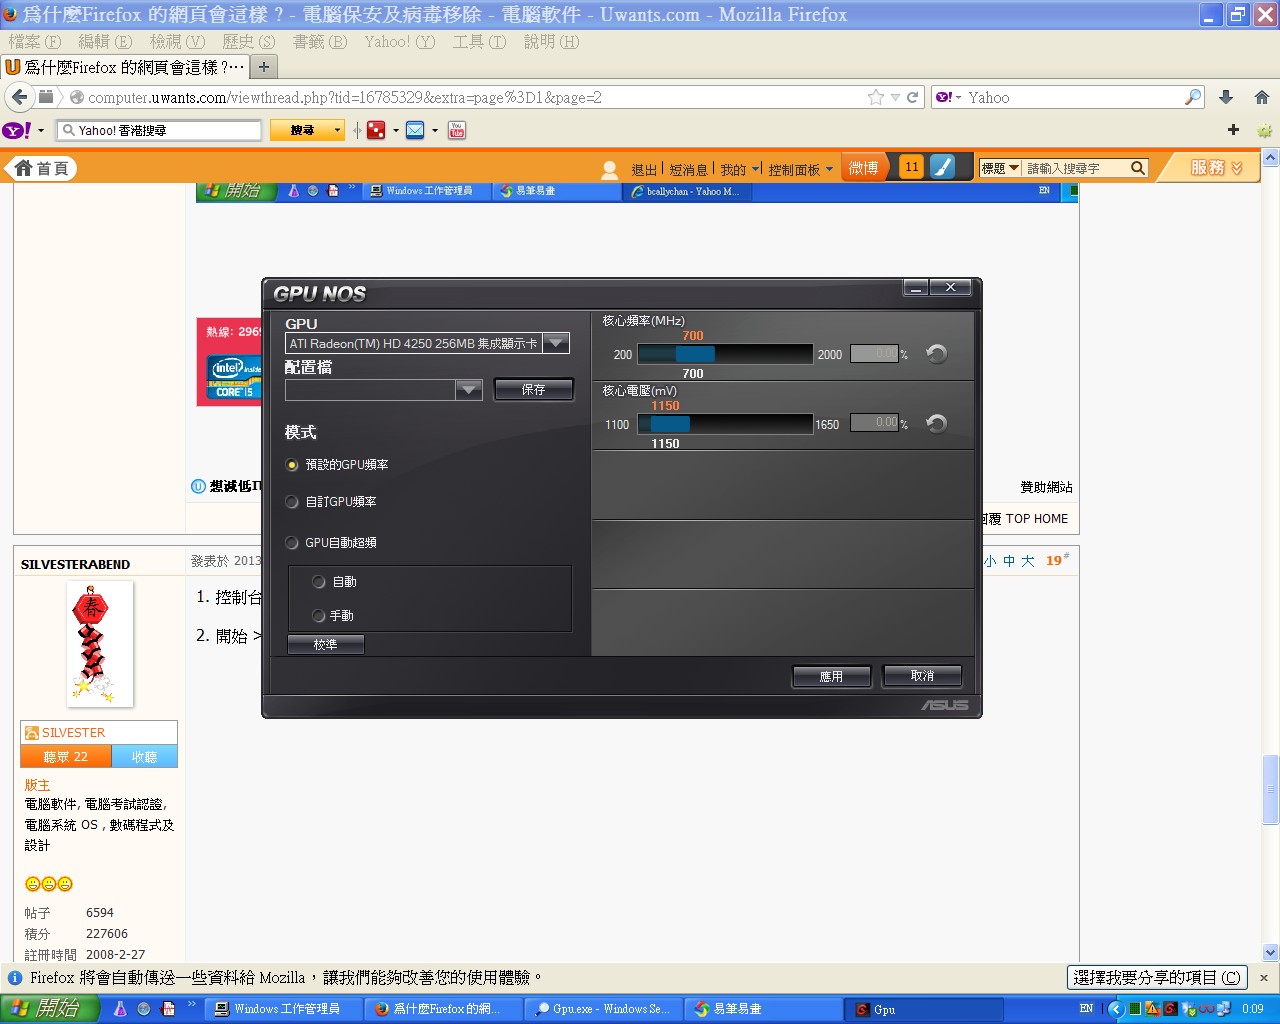
Task: Enable the GPU自動超頻 mode
Action: (x=292, y=543)
